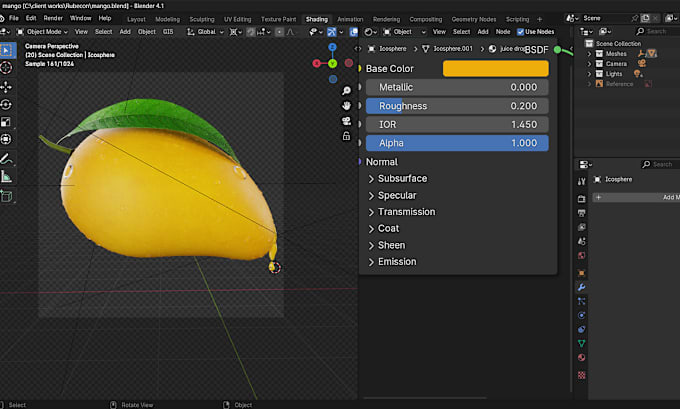The height and width of the screenshot is (409, 680).
Task: Activate the 3D Cursor tool
Action: (x=6, y=68)
